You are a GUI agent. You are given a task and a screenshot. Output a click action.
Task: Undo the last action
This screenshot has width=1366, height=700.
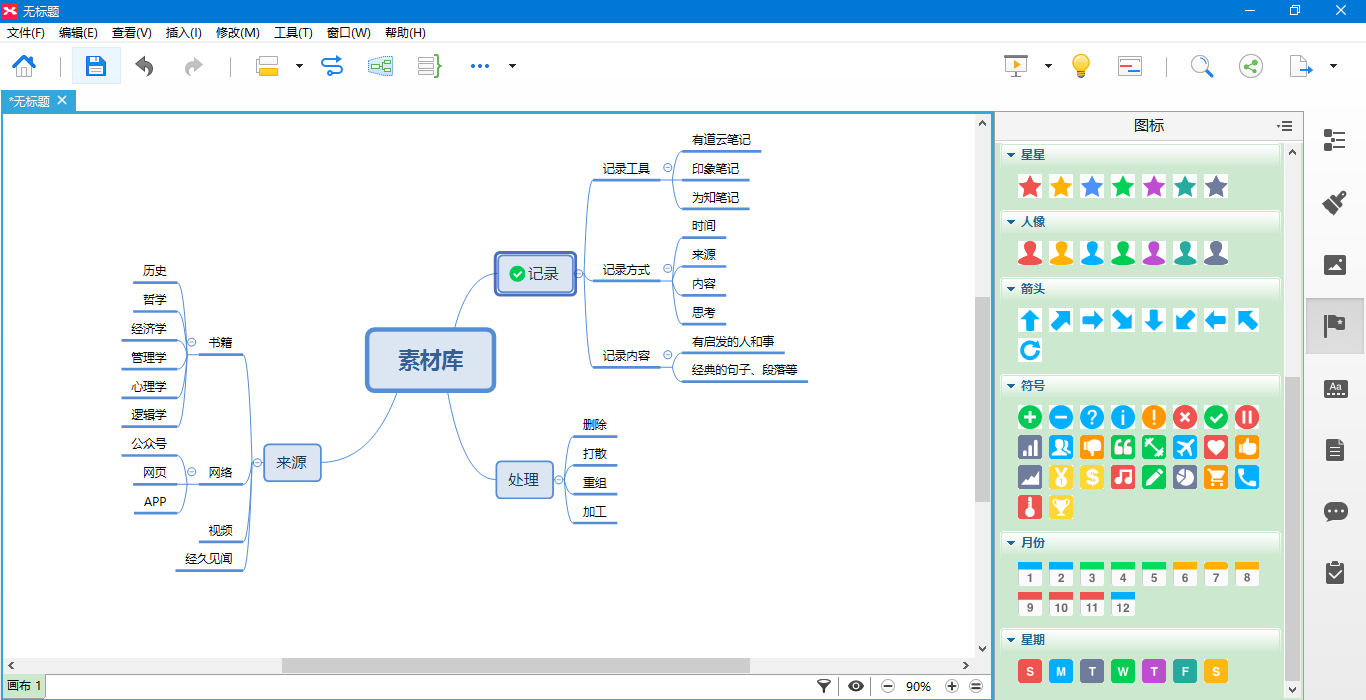[x=145, y=66]
